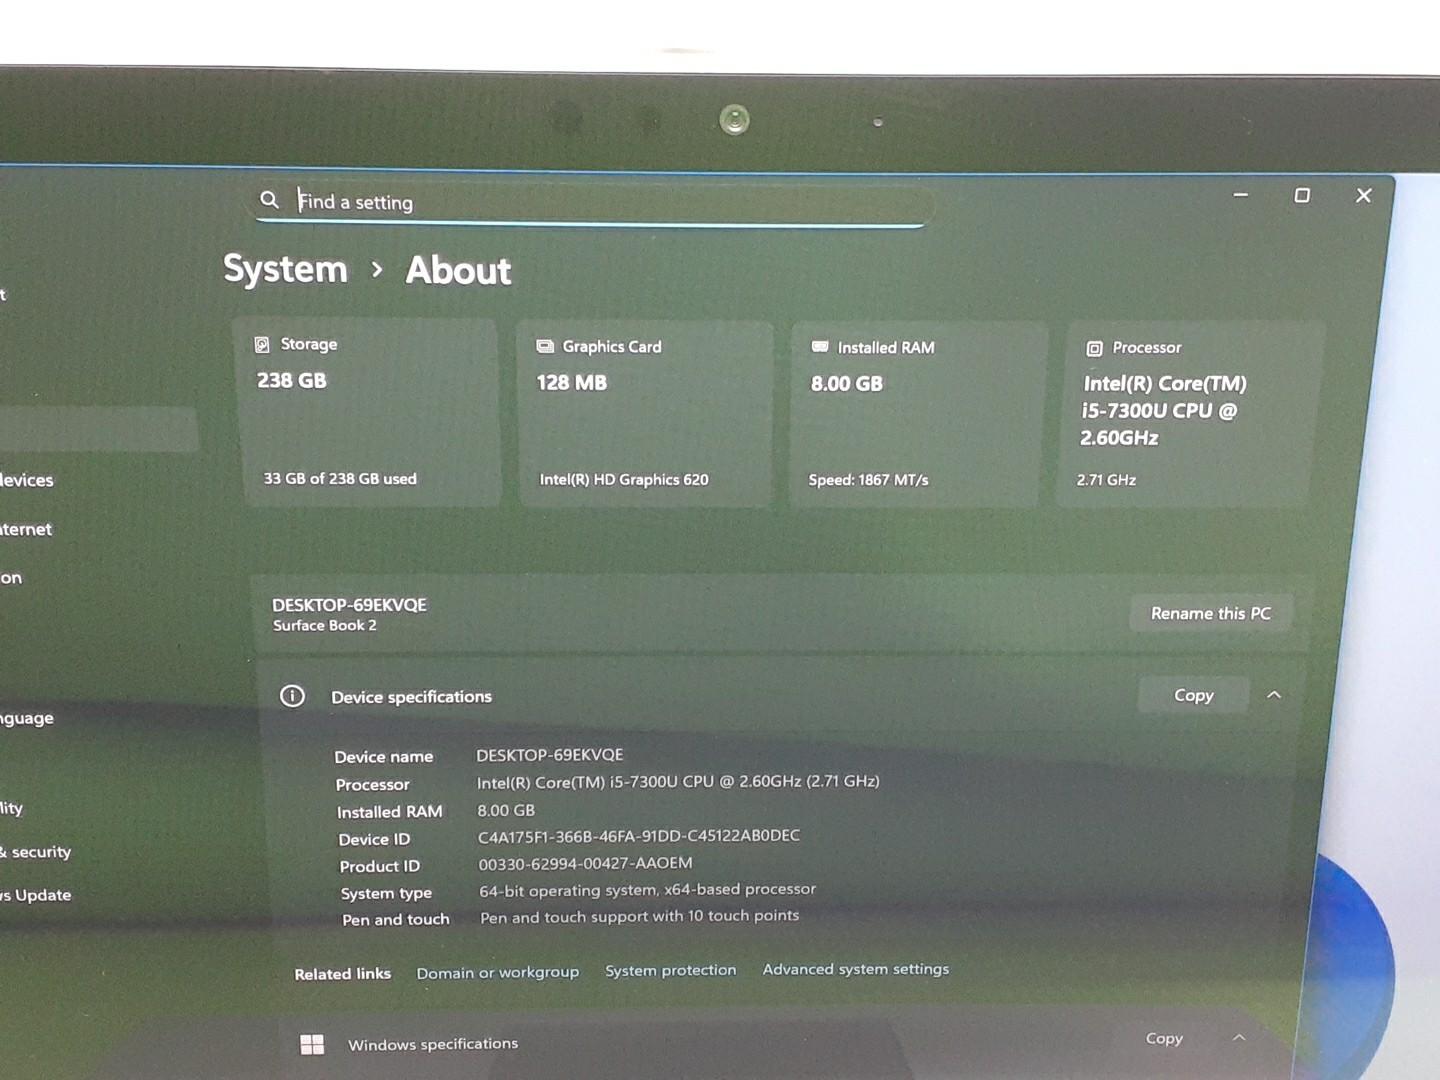
Task: Click the 2.71 GHz text in Processor card
Action: (1106, 480)
